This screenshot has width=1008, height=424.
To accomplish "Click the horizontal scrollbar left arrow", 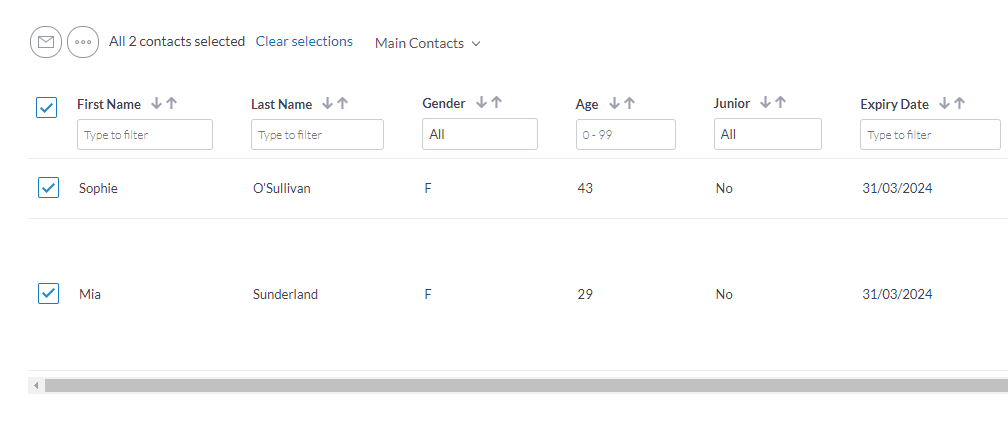I will click(x=36, y=385).
